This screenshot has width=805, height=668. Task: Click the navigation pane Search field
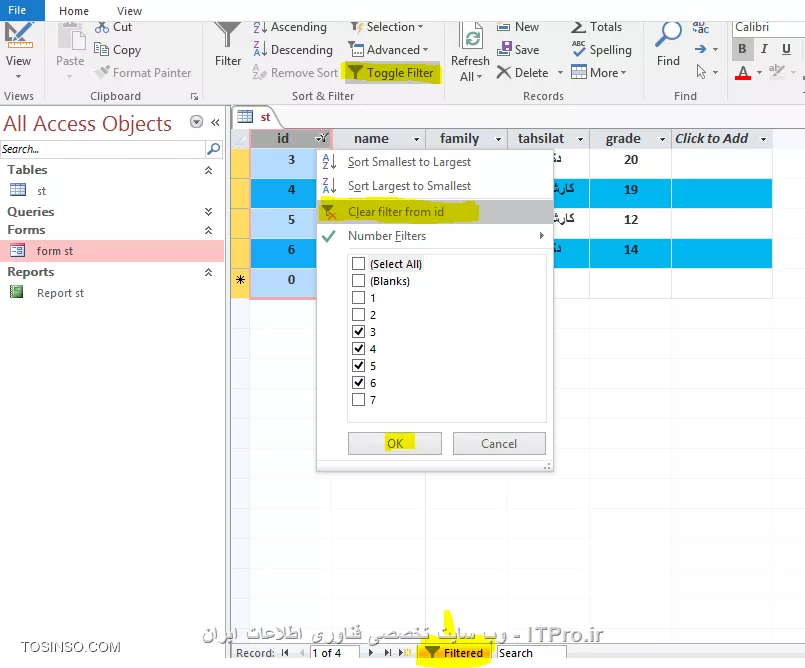102,149
